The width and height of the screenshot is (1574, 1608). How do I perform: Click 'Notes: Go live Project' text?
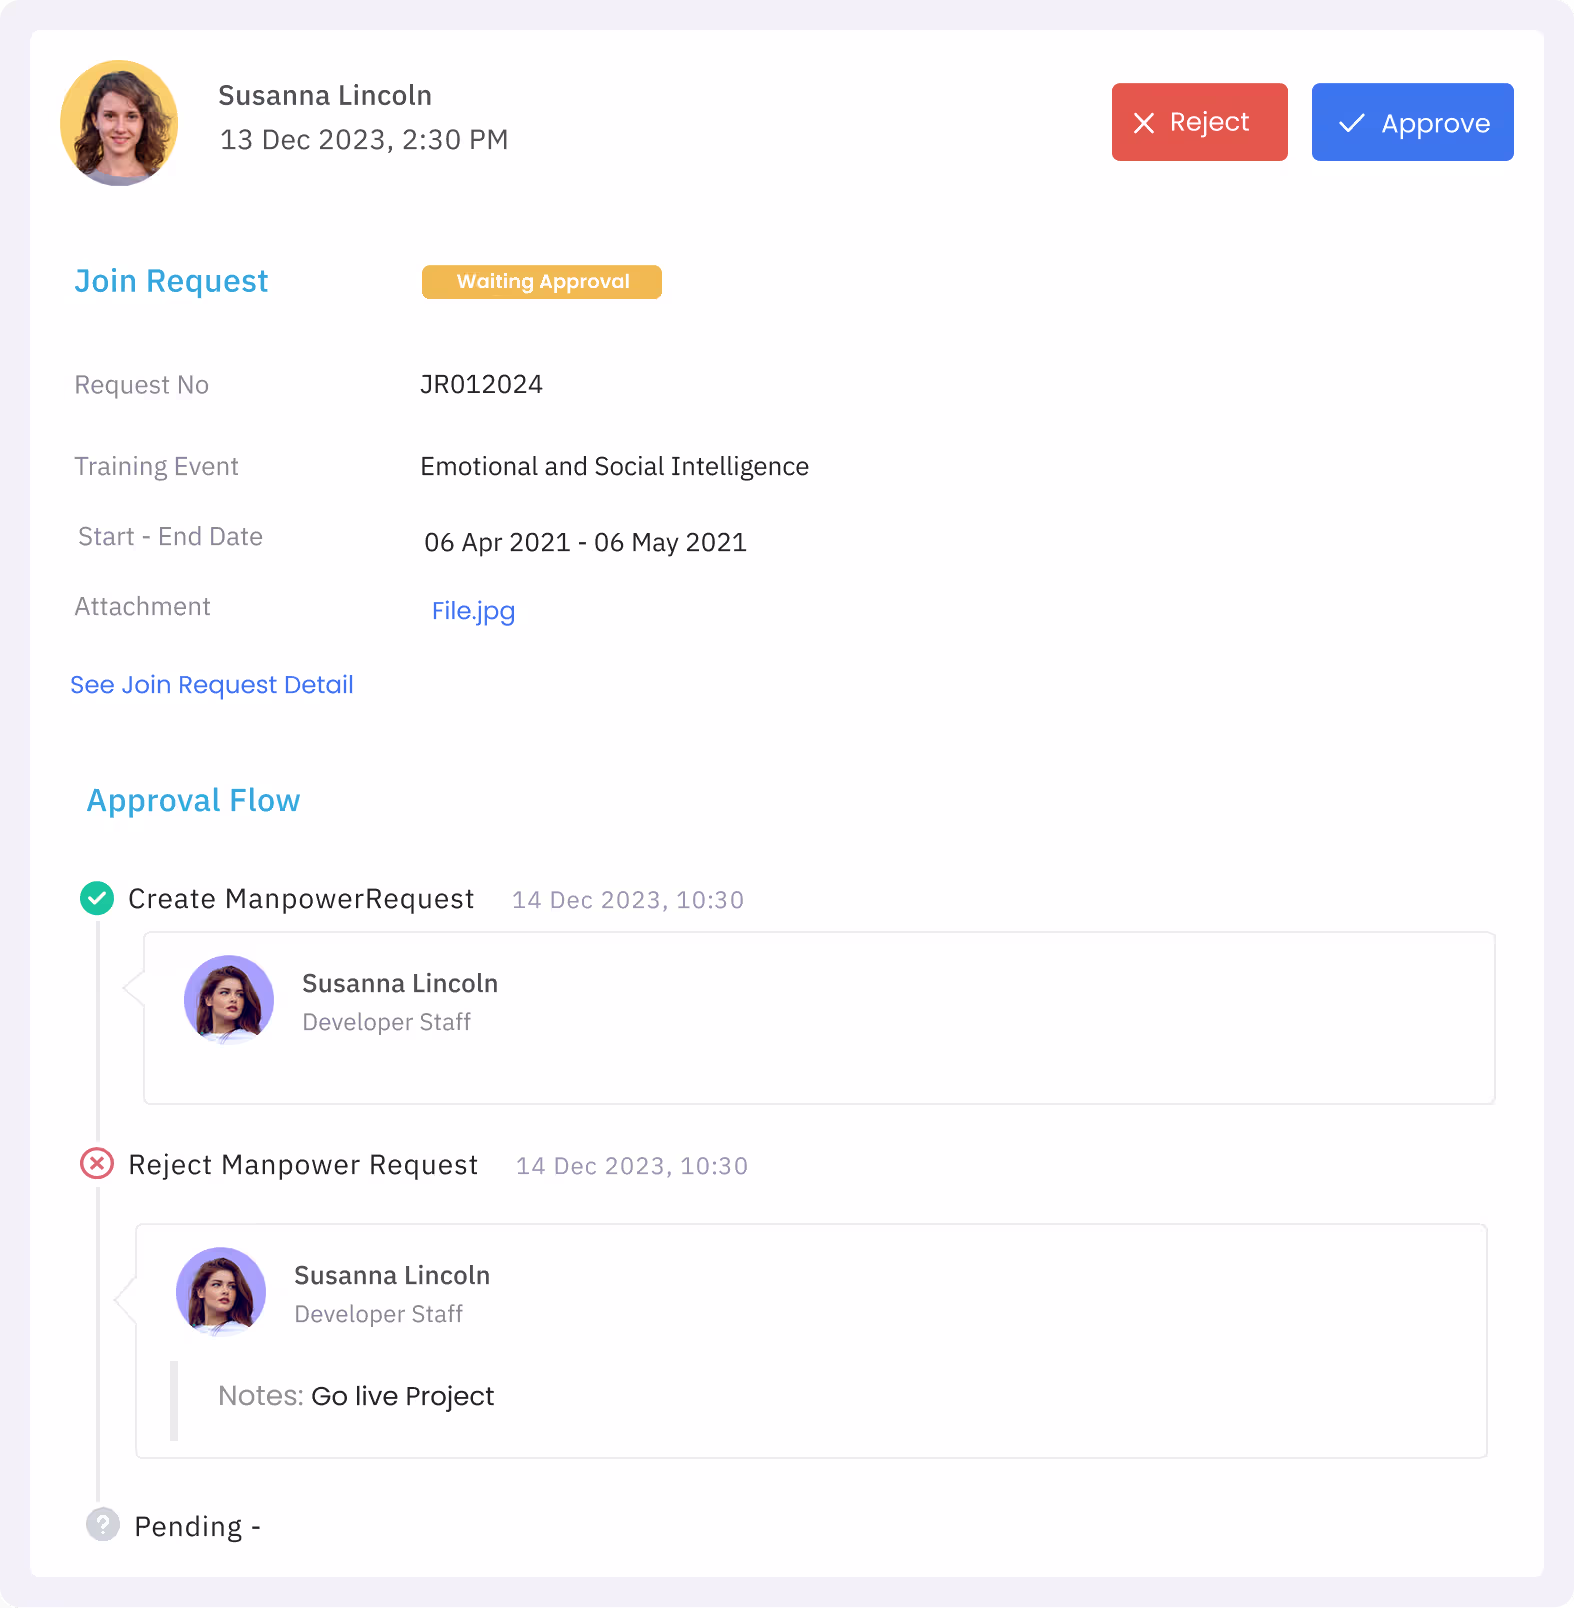[x=356, y=1396]
